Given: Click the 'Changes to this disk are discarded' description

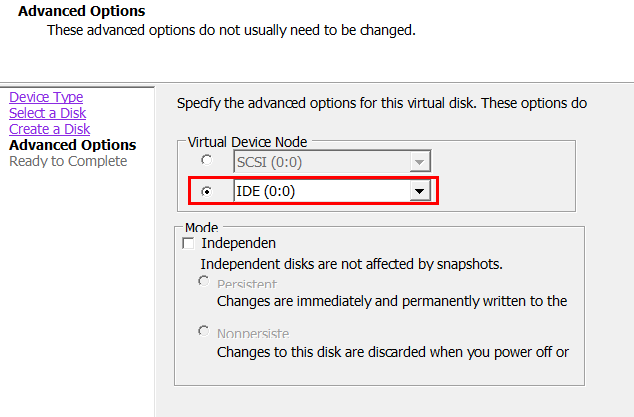Looking at the screenshot, I should (393, 351).
